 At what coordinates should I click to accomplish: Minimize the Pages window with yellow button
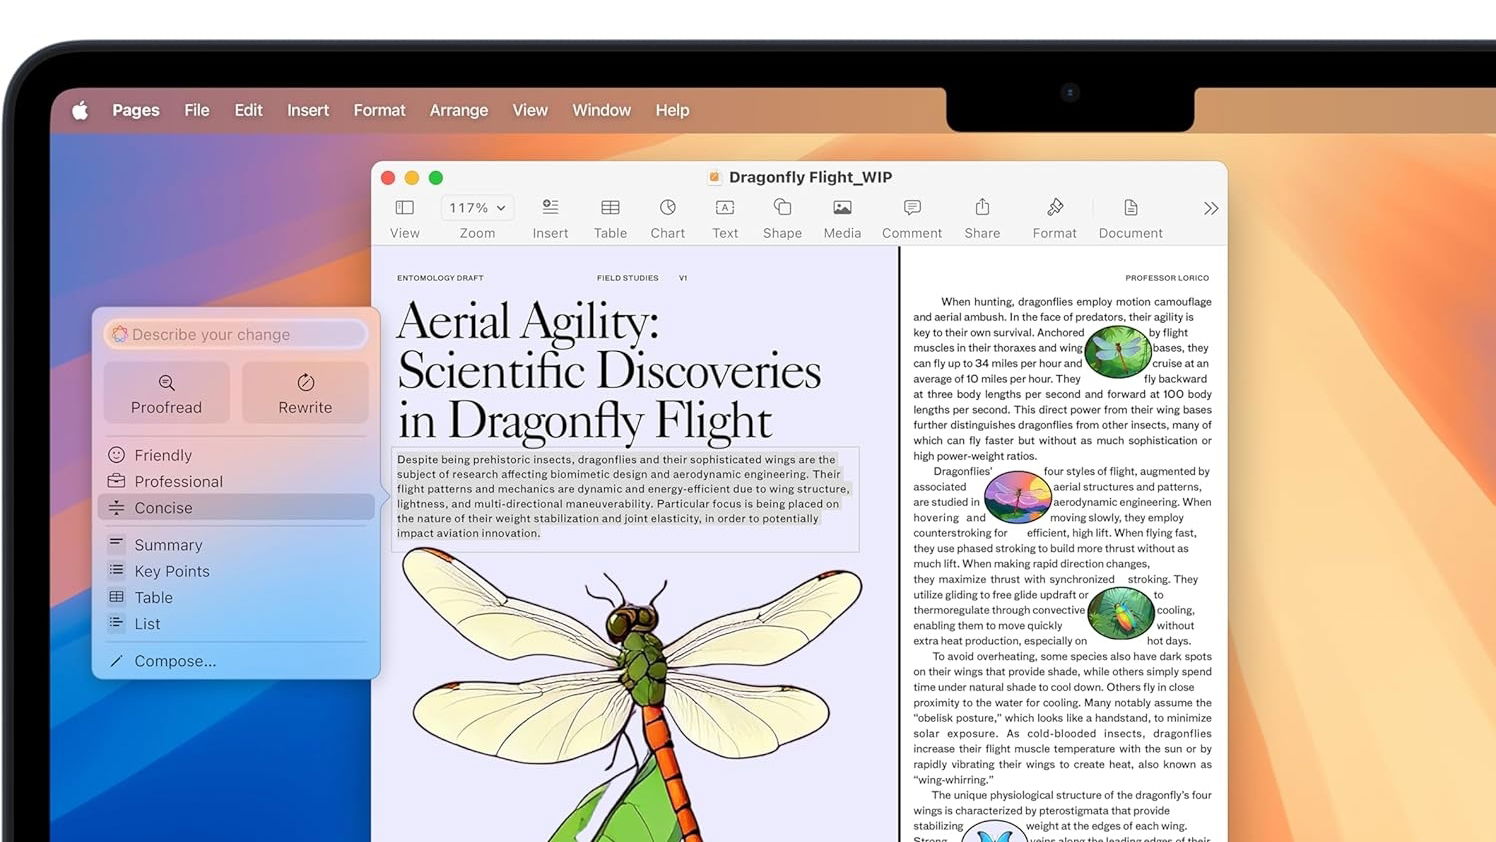point(412,178)
